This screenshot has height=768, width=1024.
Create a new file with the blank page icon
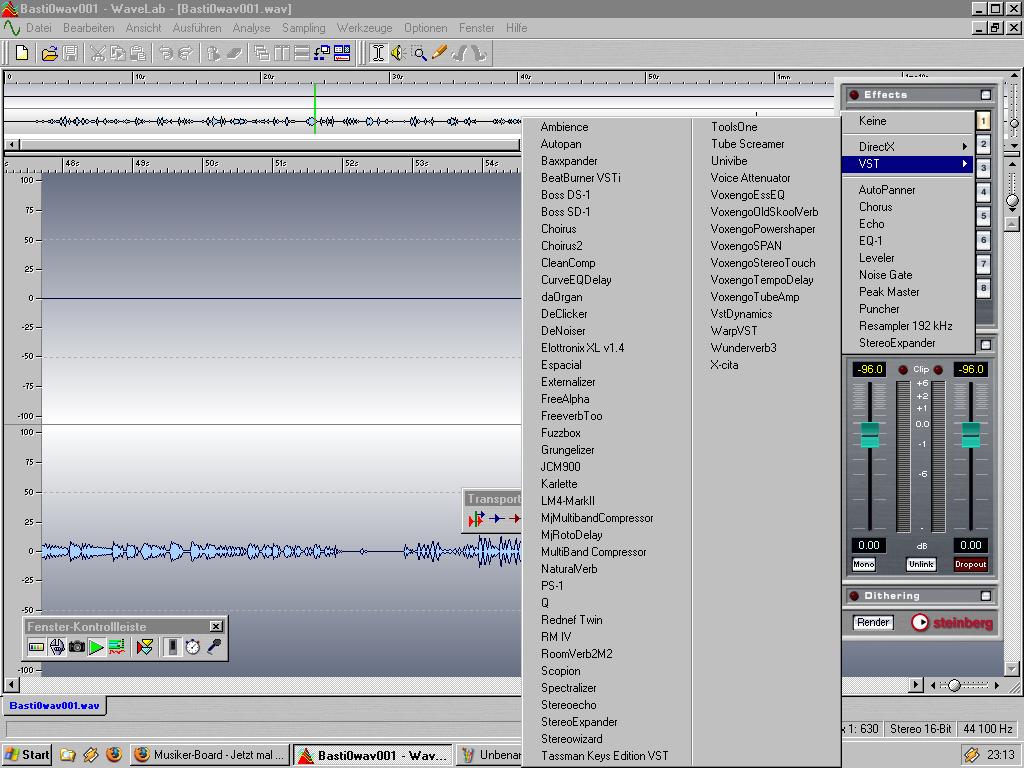pyautogui.click(x=22, y=53)
